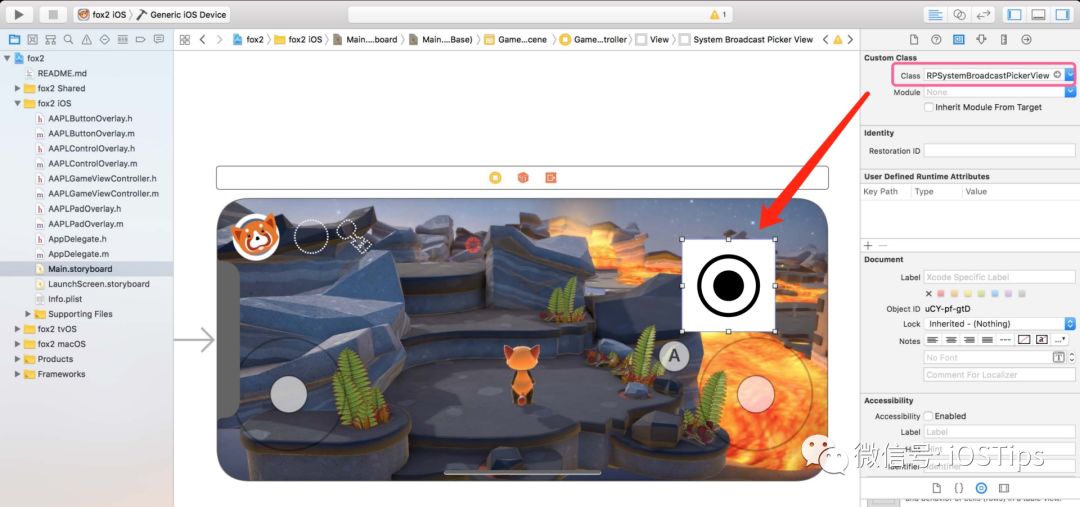Viewport: 1080px width, 507px height.
Task: Select the Exit dock icon
Action: pyautogui.click(x=550, y=178)
